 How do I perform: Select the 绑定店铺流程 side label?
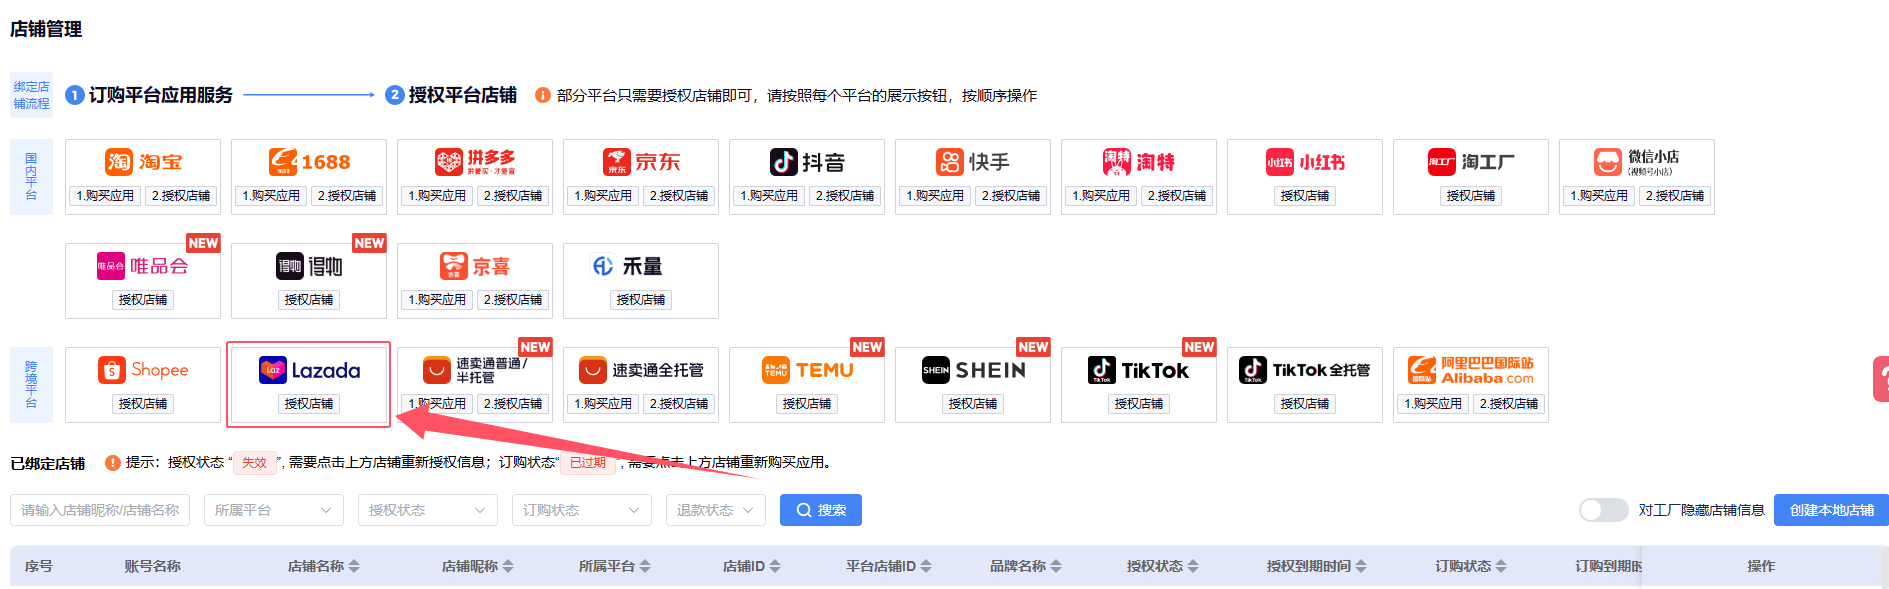pyautogui.click(x=31, y=95)
